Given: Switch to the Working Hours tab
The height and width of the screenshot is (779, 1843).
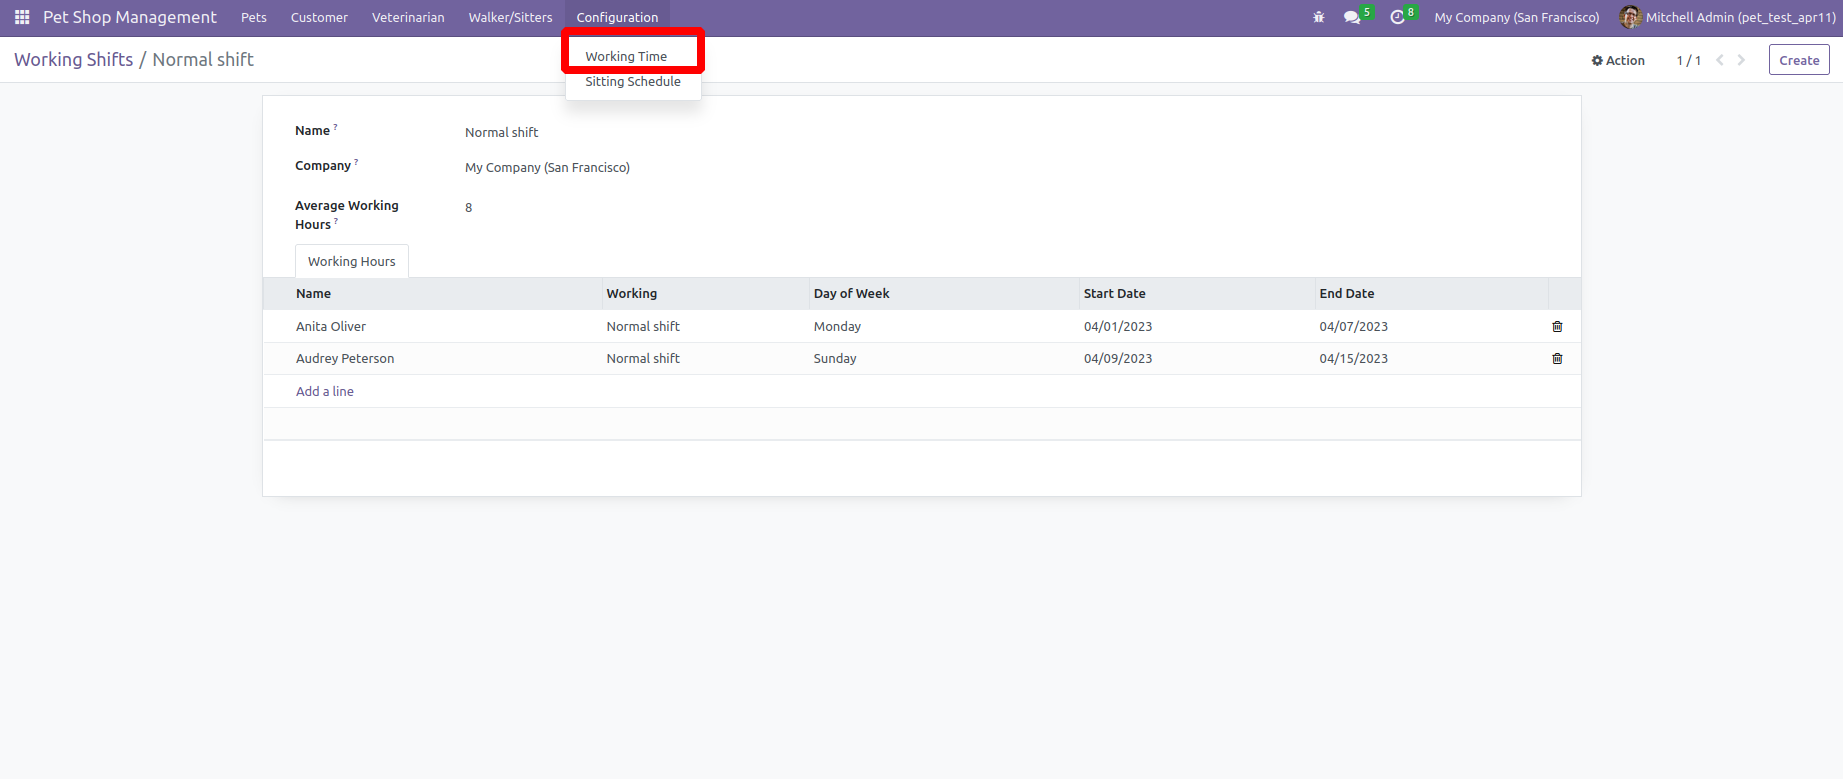Looking at the screenshot, I should [x=351, y=261].
